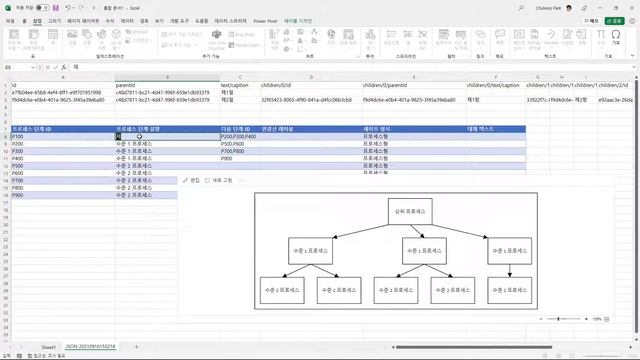Insert a PivotTable from the ribbon
The height and width of the screenshot is (360, 640).
[14, 40]
